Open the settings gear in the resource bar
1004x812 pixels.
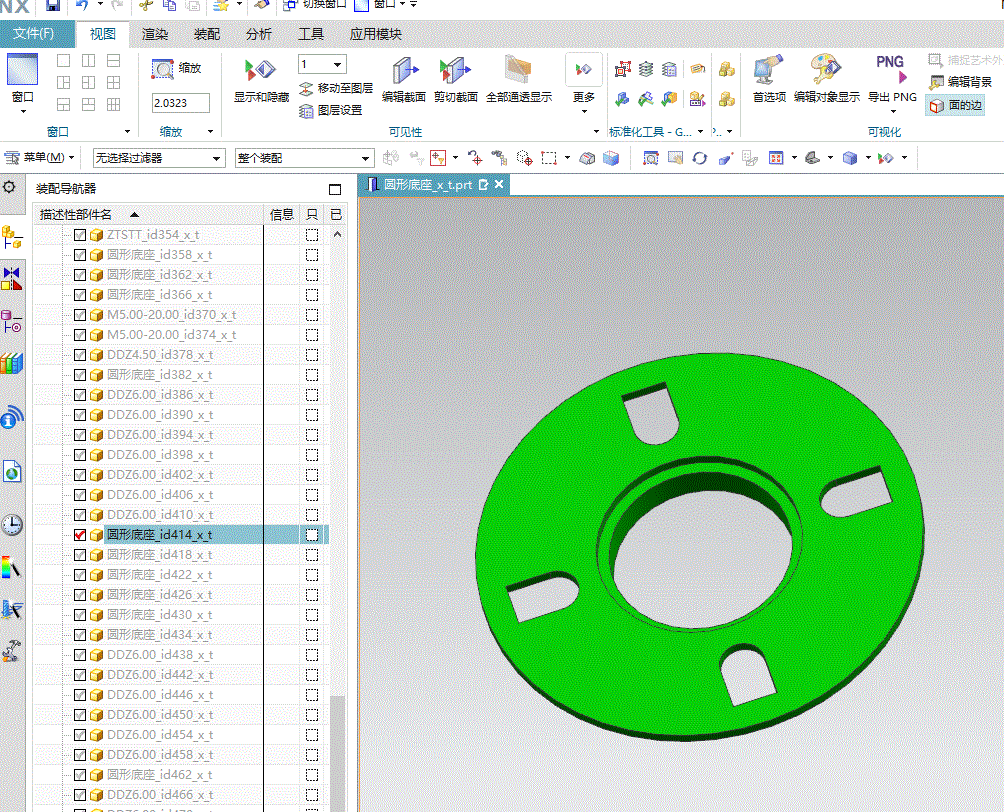[10, 188]
